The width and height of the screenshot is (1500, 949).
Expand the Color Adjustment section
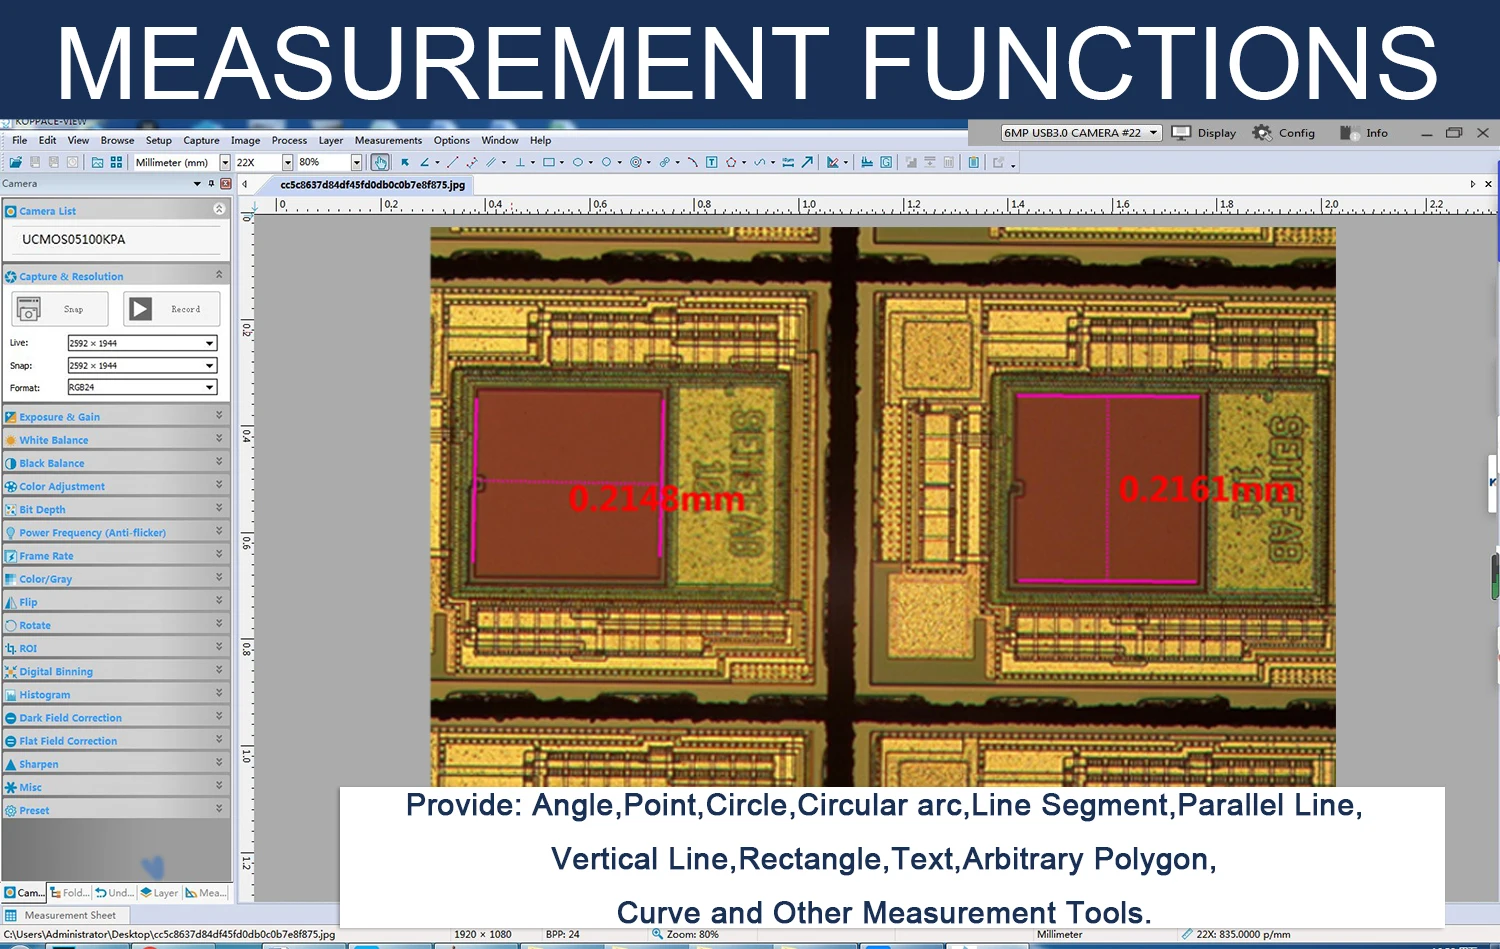coord(116,486)
